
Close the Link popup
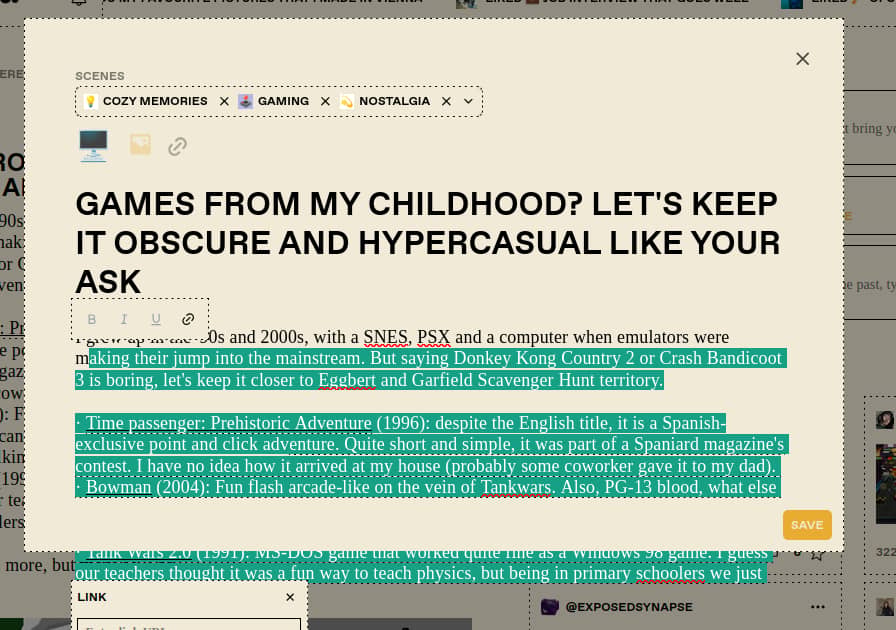290,597
